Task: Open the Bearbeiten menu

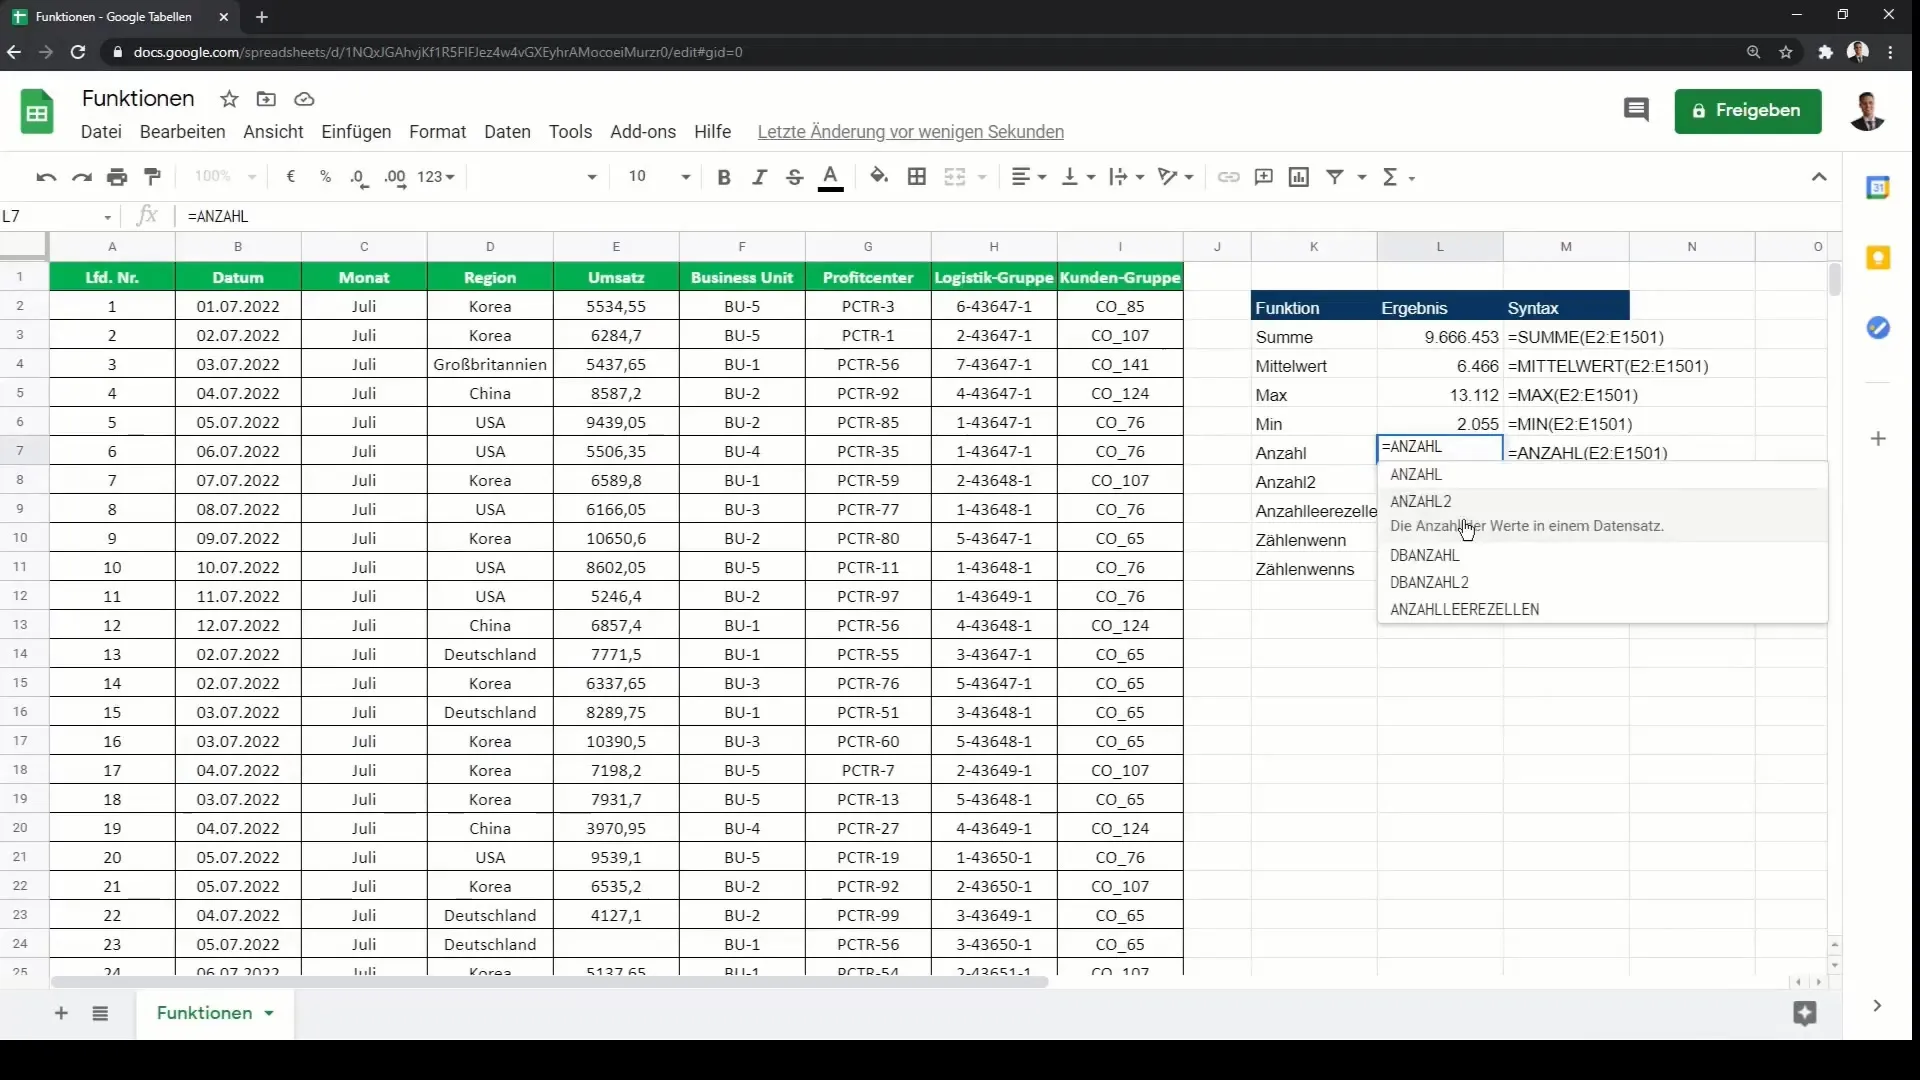Action: pos(182,132)
